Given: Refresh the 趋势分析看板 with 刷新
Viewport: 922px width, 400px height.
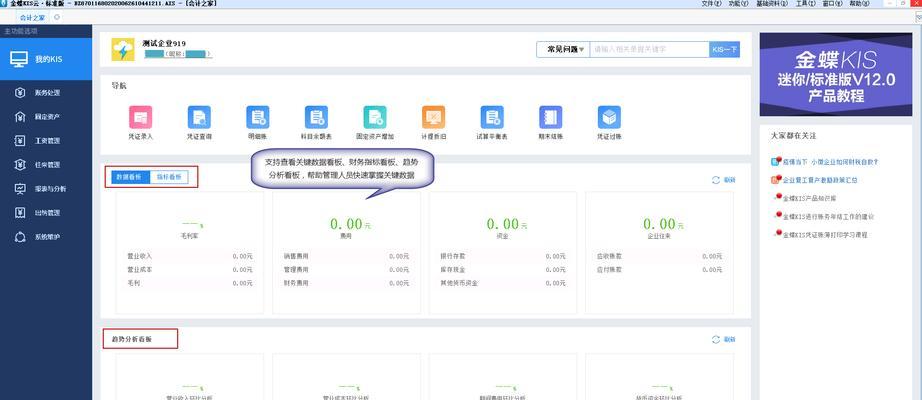Looking at the screenshot, I should (x=723, y=339).
